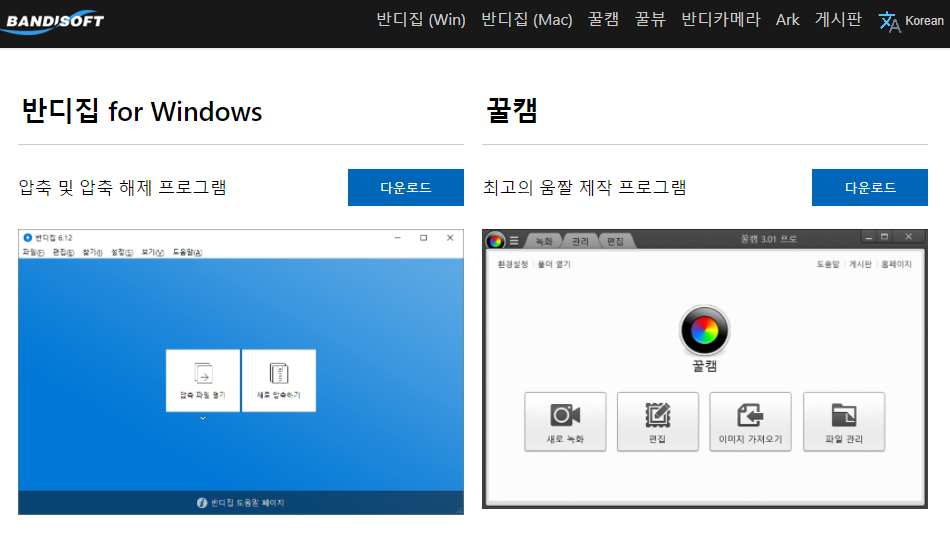Switch to 관리 tab in 꿀캠
This screenshot has width=950, height=540.
point(580,241)
